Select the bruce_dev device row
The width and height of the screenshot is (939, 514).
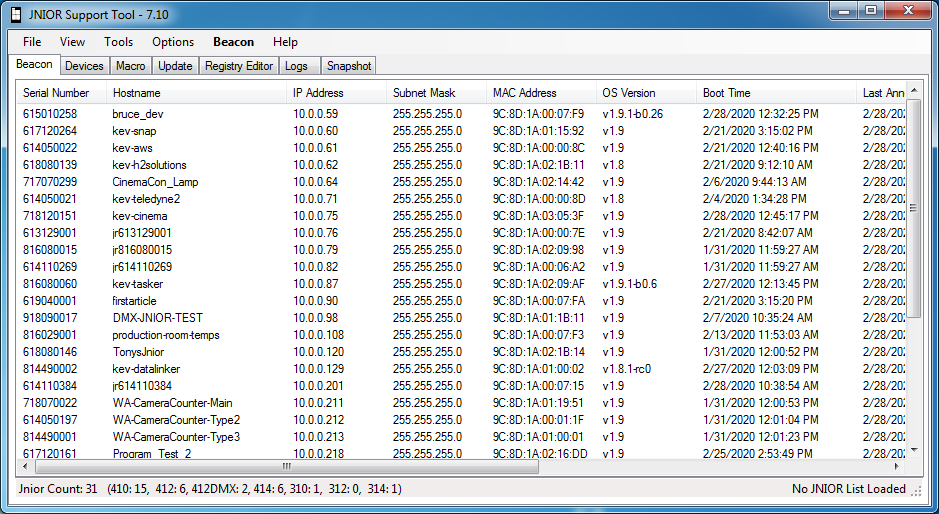click(461, 114)
